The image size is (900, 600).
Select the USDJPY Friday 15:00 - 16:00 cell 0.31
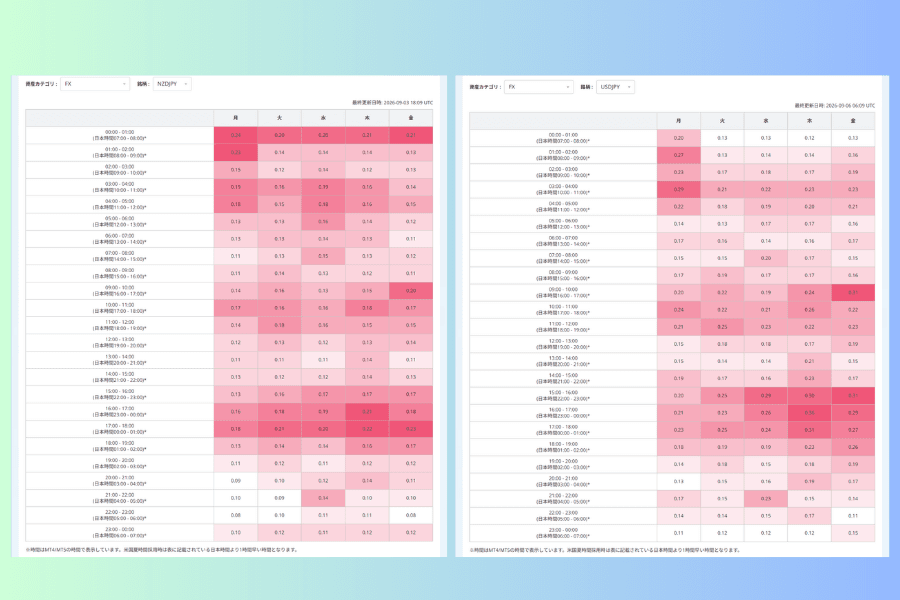[x=853, y=396]
